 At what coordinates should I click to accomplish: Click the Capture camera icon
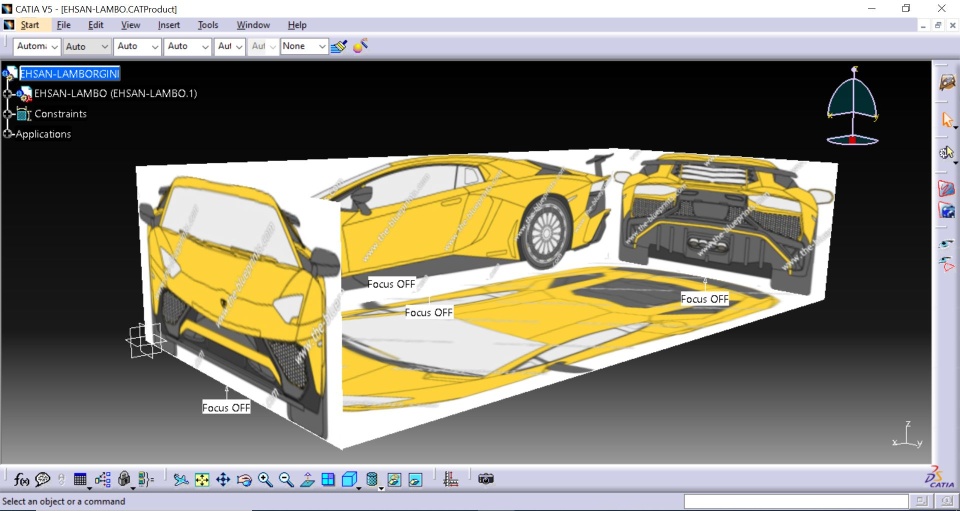[x=485, y=480]
